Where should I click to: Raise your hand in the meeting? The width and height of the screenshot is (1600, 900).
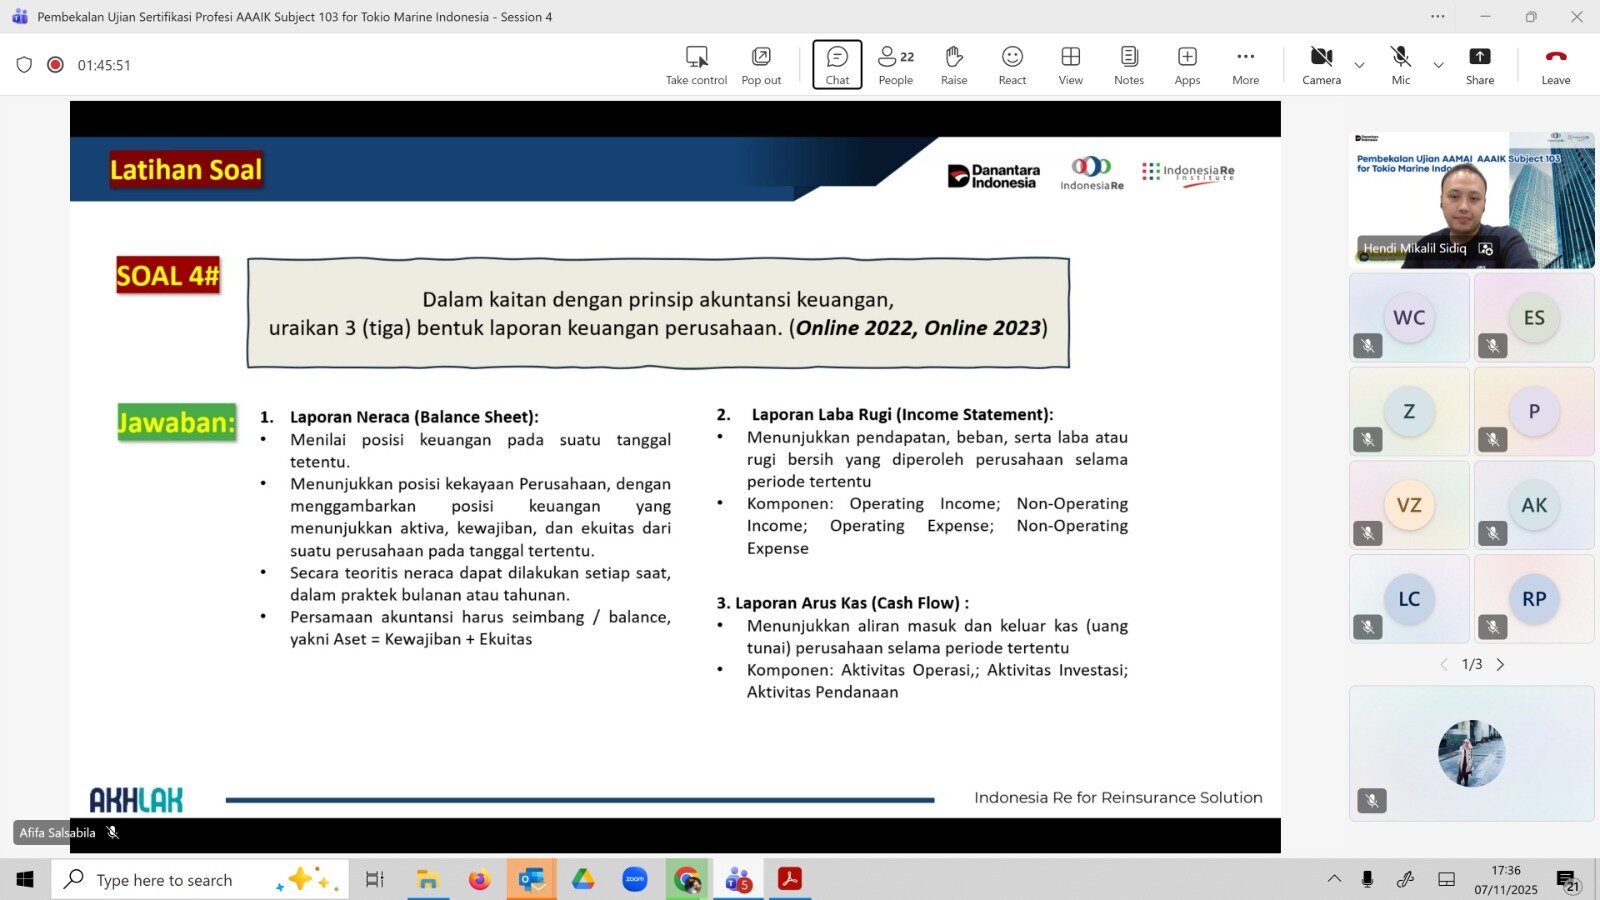coord(953,65)
